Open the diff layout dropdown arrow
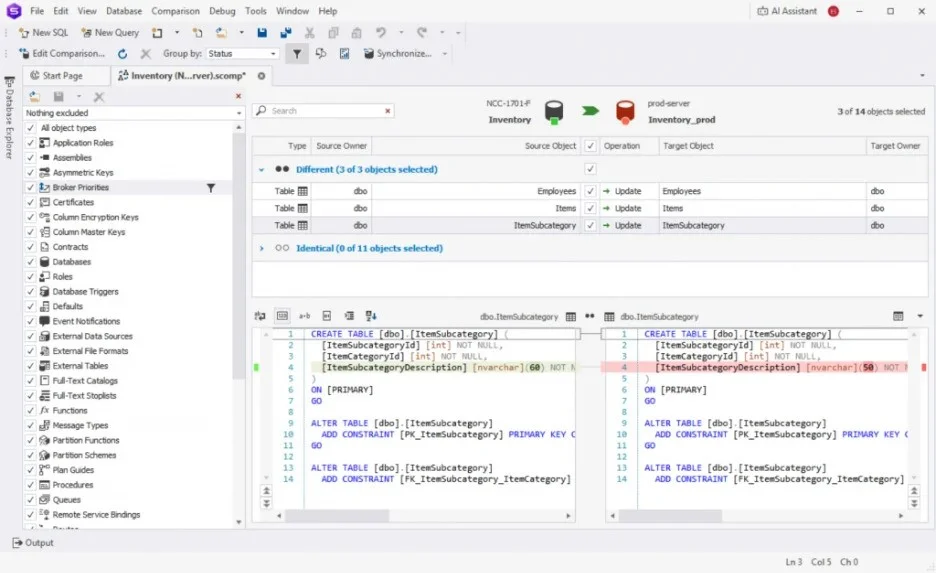The width and height of the screenshot is (936, 573). 920,316
